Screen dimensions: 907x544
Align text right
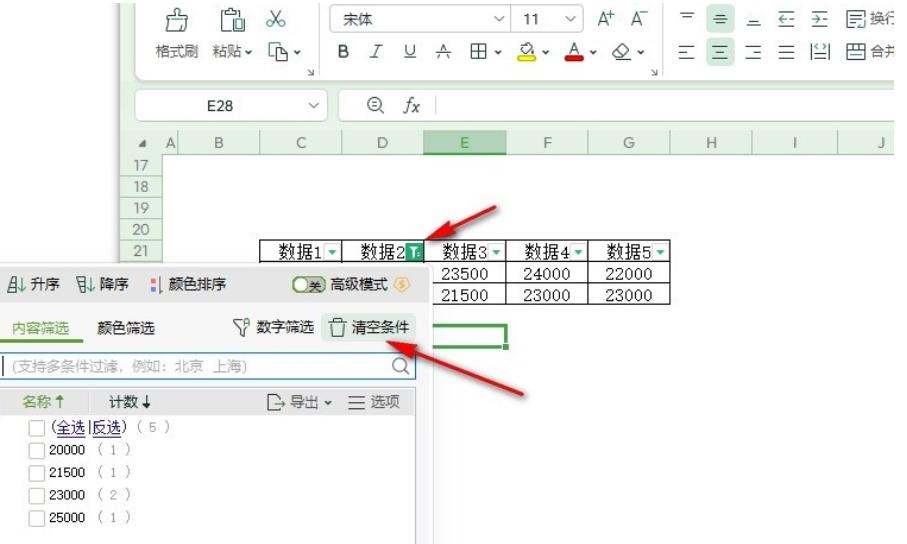click(753, 52)
